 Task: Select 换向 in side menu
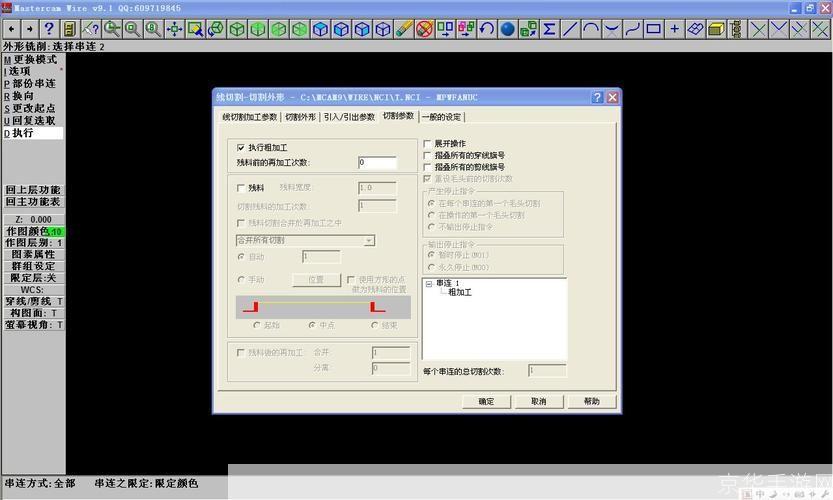(33, 96)
